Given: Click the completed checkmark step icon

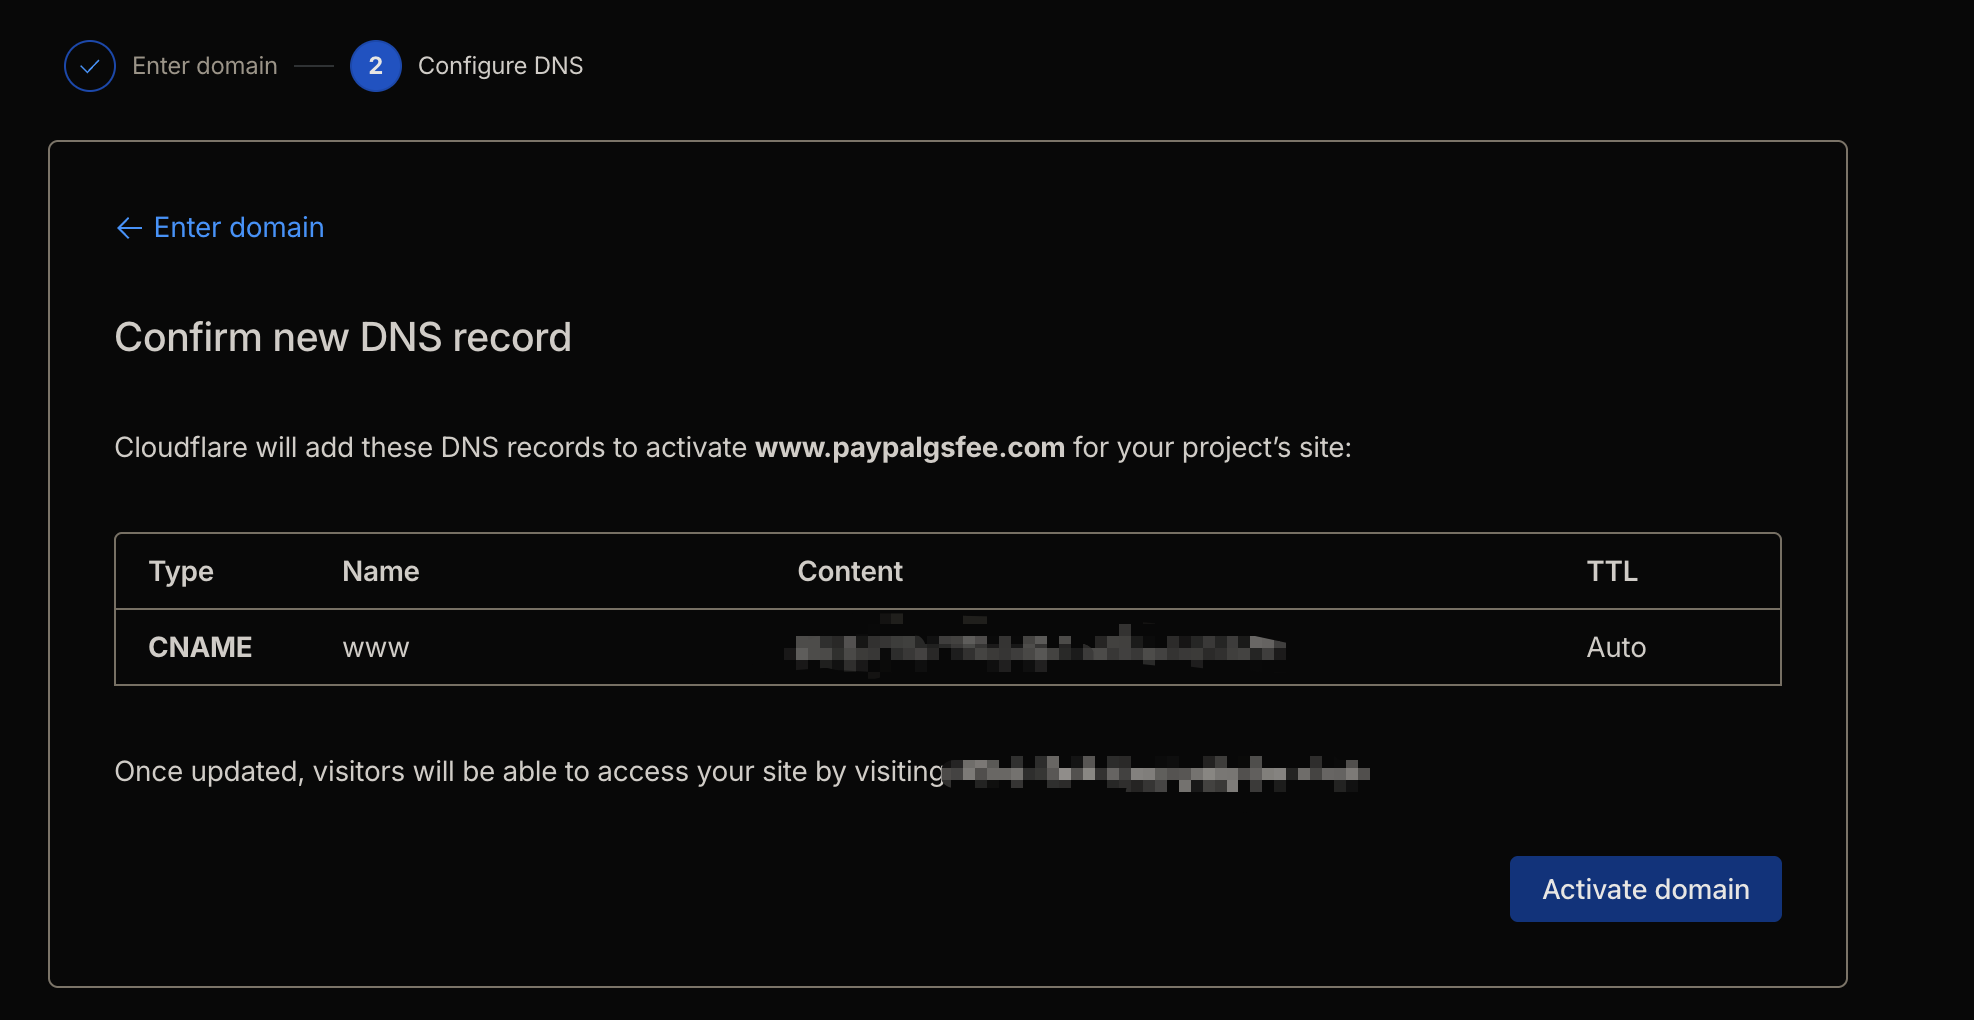Looking at the screenshot, I should point(90,66).
